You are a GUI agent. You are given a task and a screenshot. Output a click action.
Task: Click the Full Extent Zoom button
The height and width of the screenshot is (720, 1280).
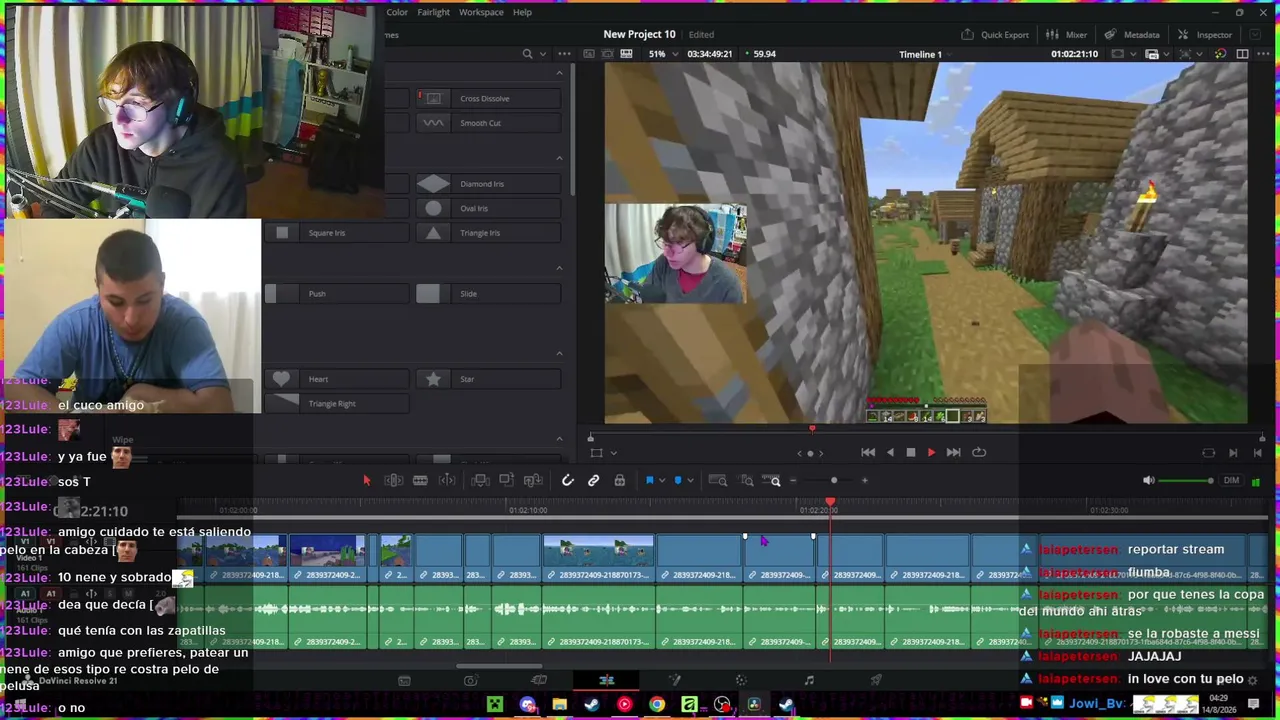coord(718,481)
